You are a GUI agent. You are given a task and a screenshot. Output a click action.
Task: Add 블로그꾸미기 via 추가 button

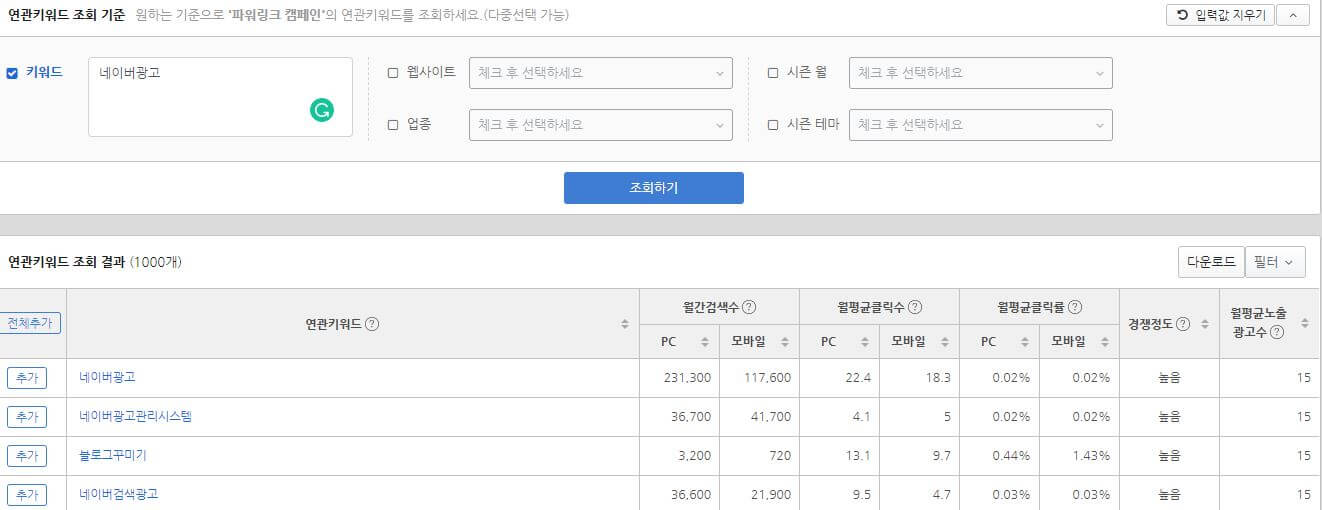click(27, 456)
